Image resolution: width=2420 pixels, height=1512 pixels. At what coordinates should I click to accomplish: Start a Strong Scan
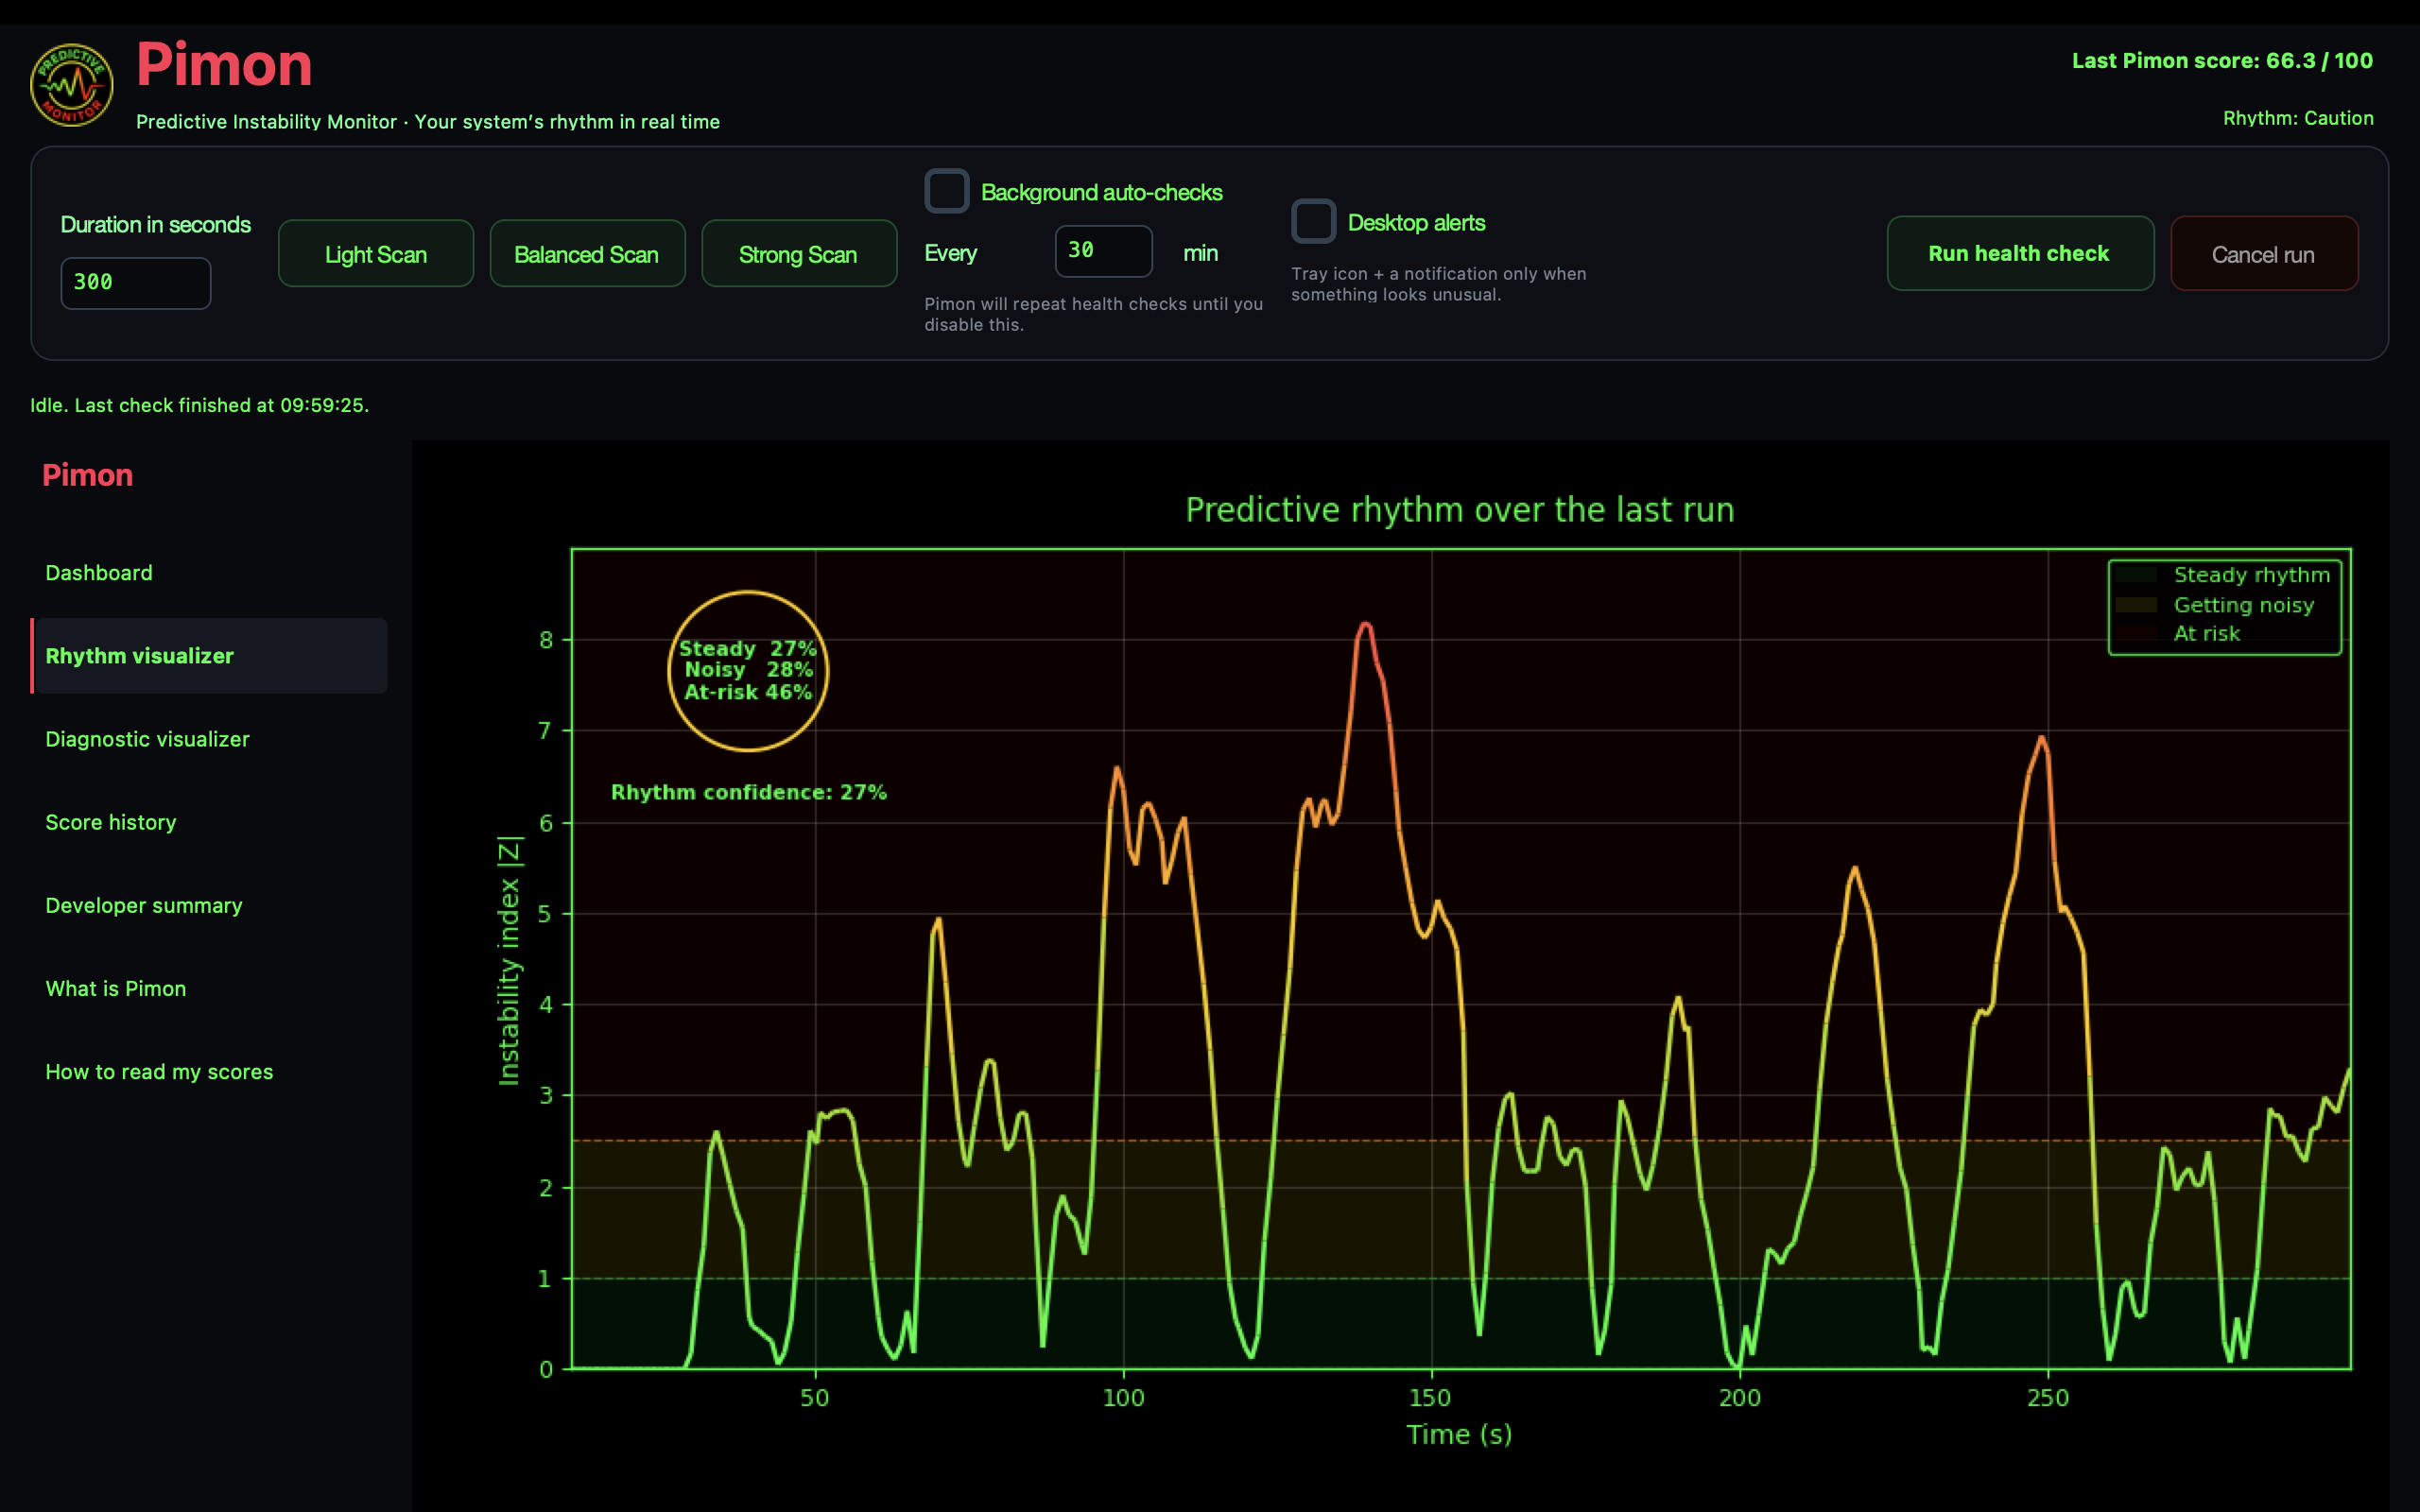pos(799,254)
